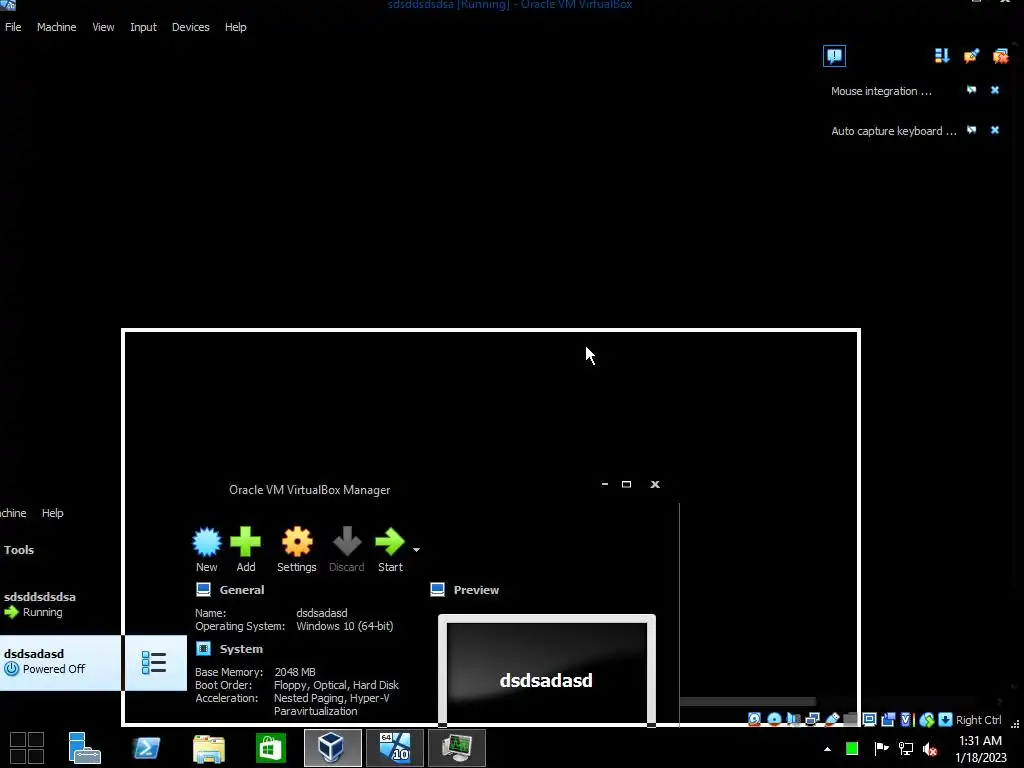Image resolution: width=1024 pixels, height=768 pixels.
Task: Click the audio status bar indicator
Action: point(793,719)
